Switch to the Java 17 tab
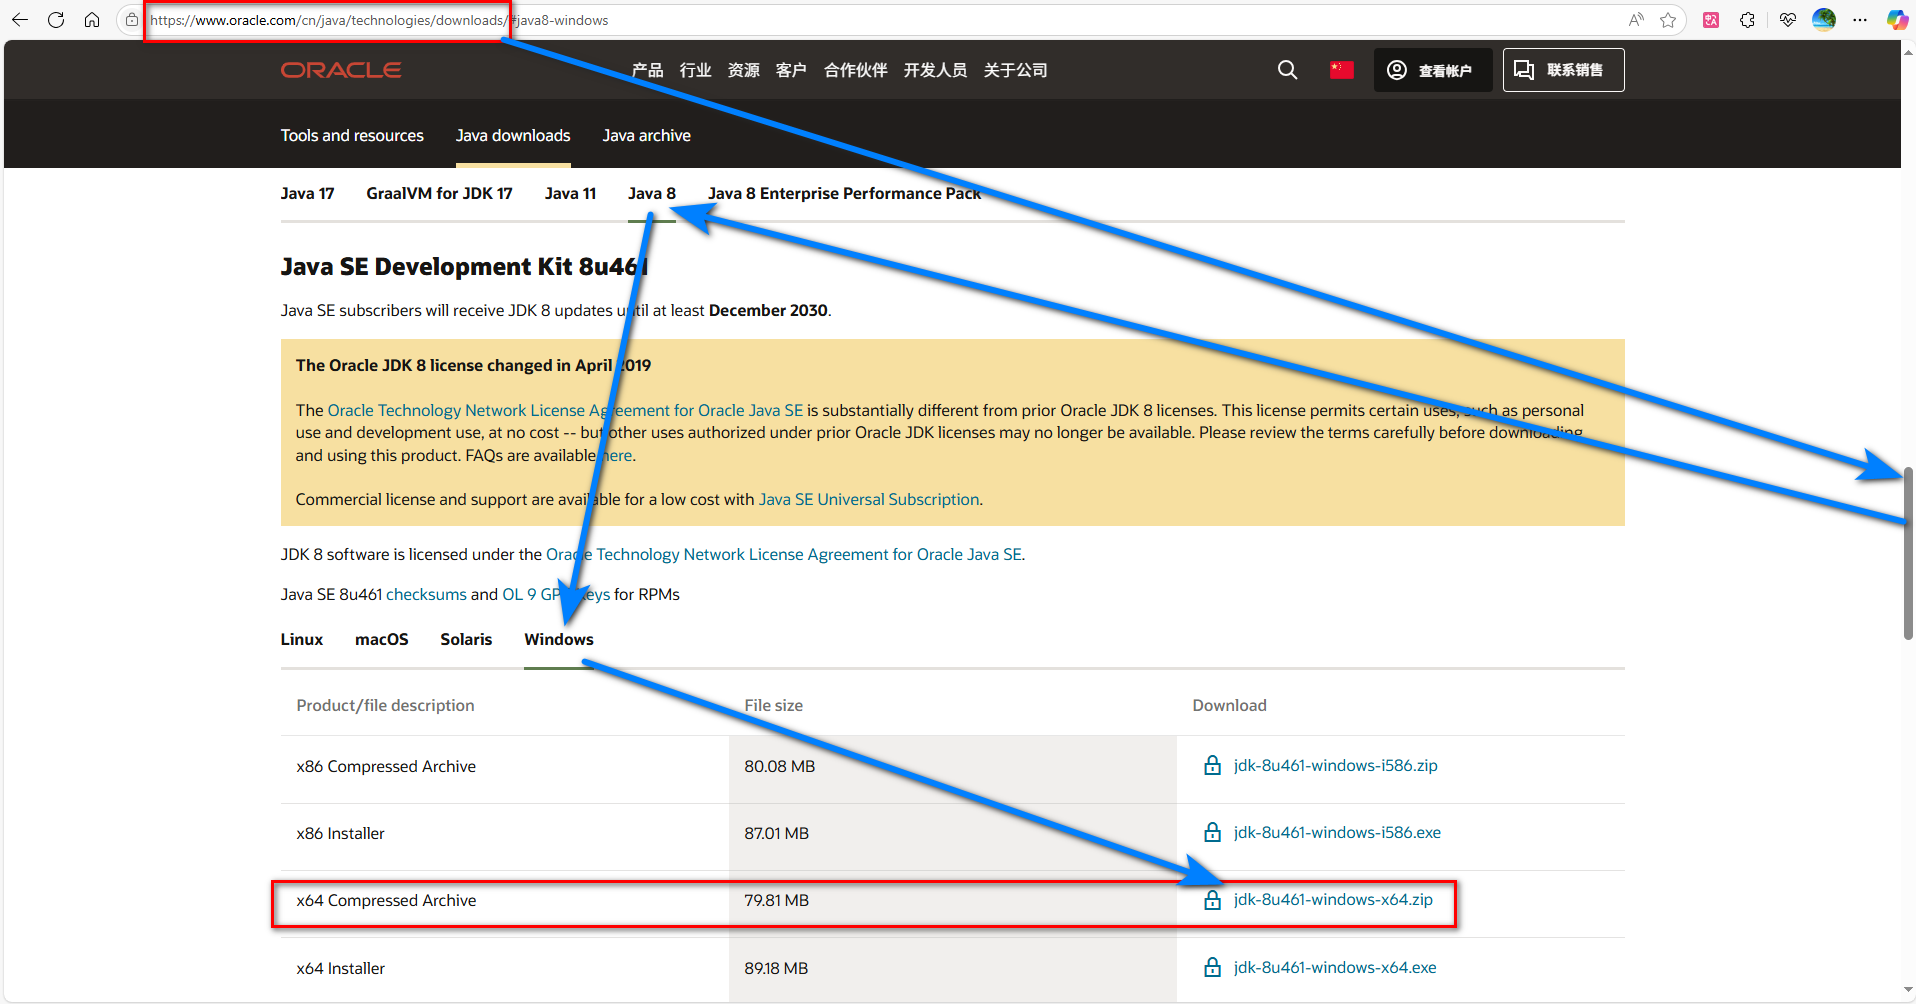Viewport: 1916px width, 1004px height. coord(307,193)
